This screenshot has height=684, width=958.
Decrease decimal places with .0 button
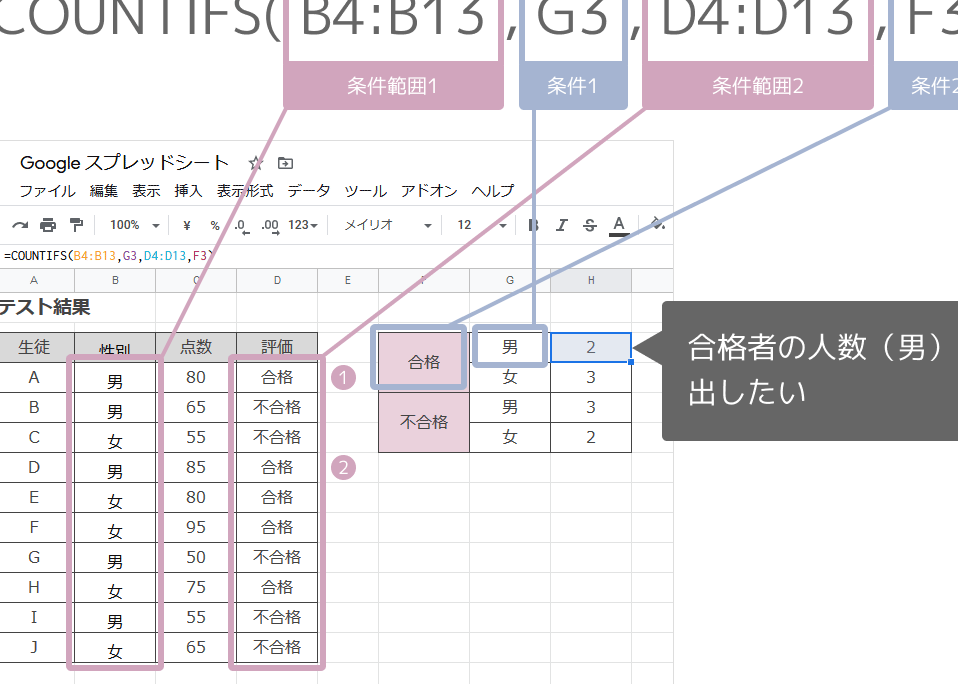(x=241, y=227)
